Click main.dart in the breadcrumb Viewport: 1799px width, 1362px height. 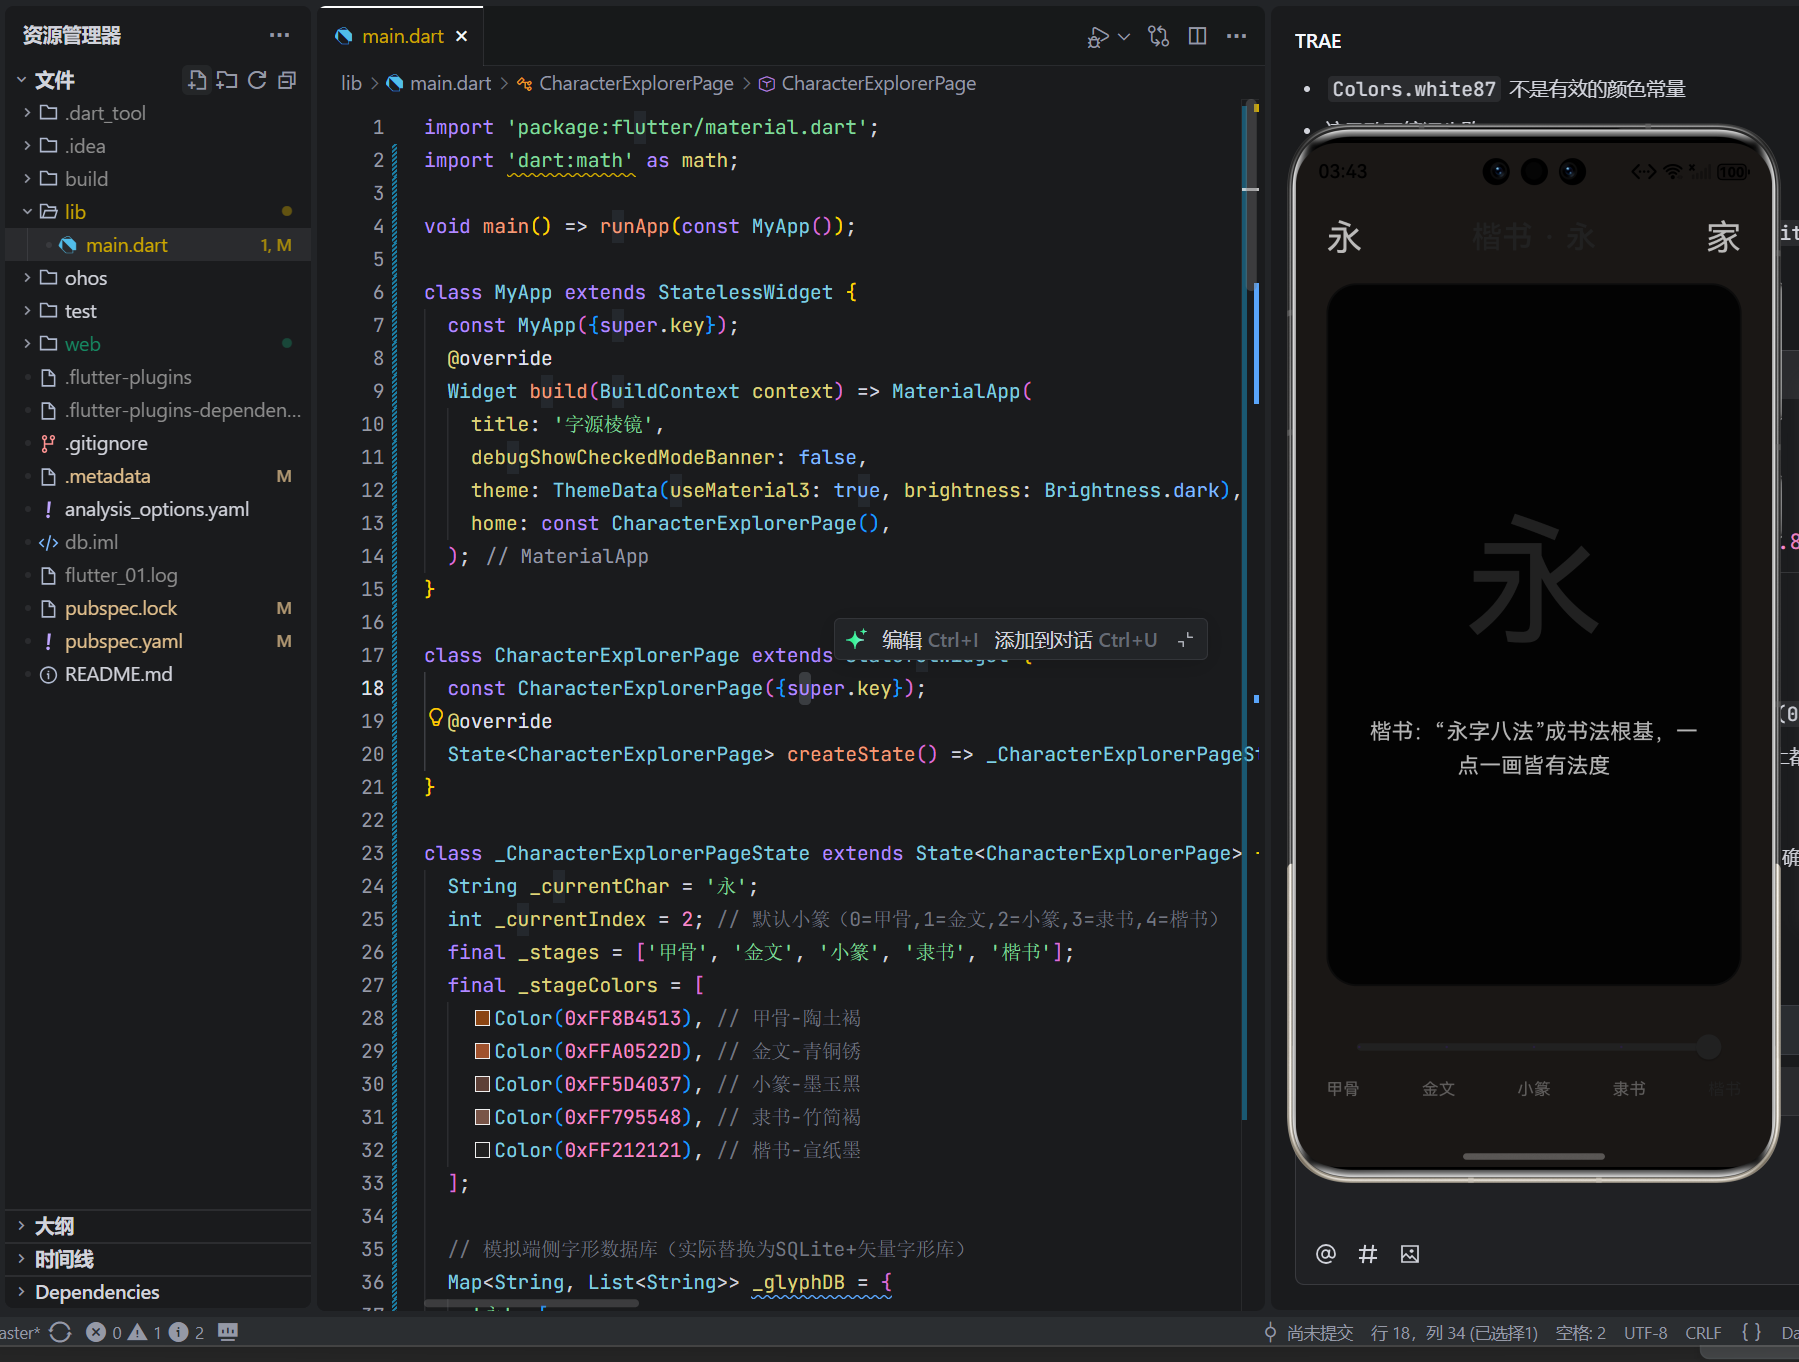(x=450, y=83)
